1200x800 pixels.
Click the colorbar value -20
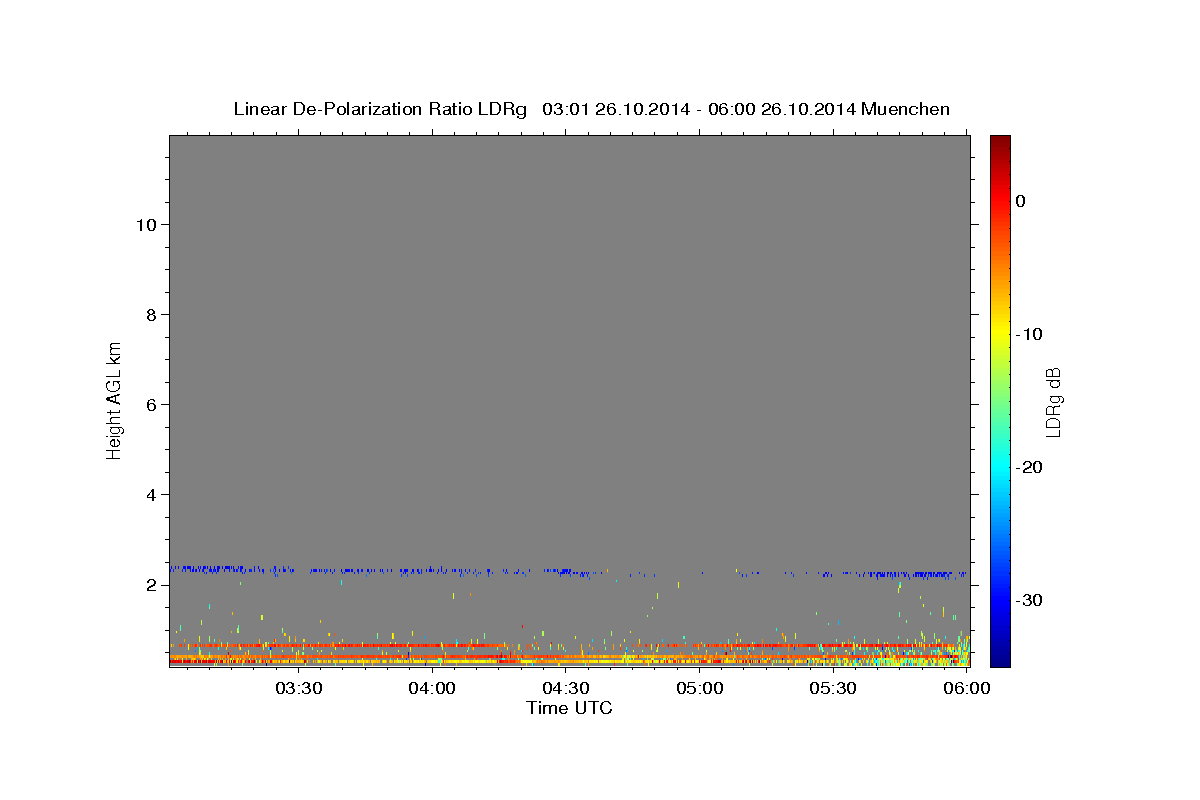coord(1030,467)
